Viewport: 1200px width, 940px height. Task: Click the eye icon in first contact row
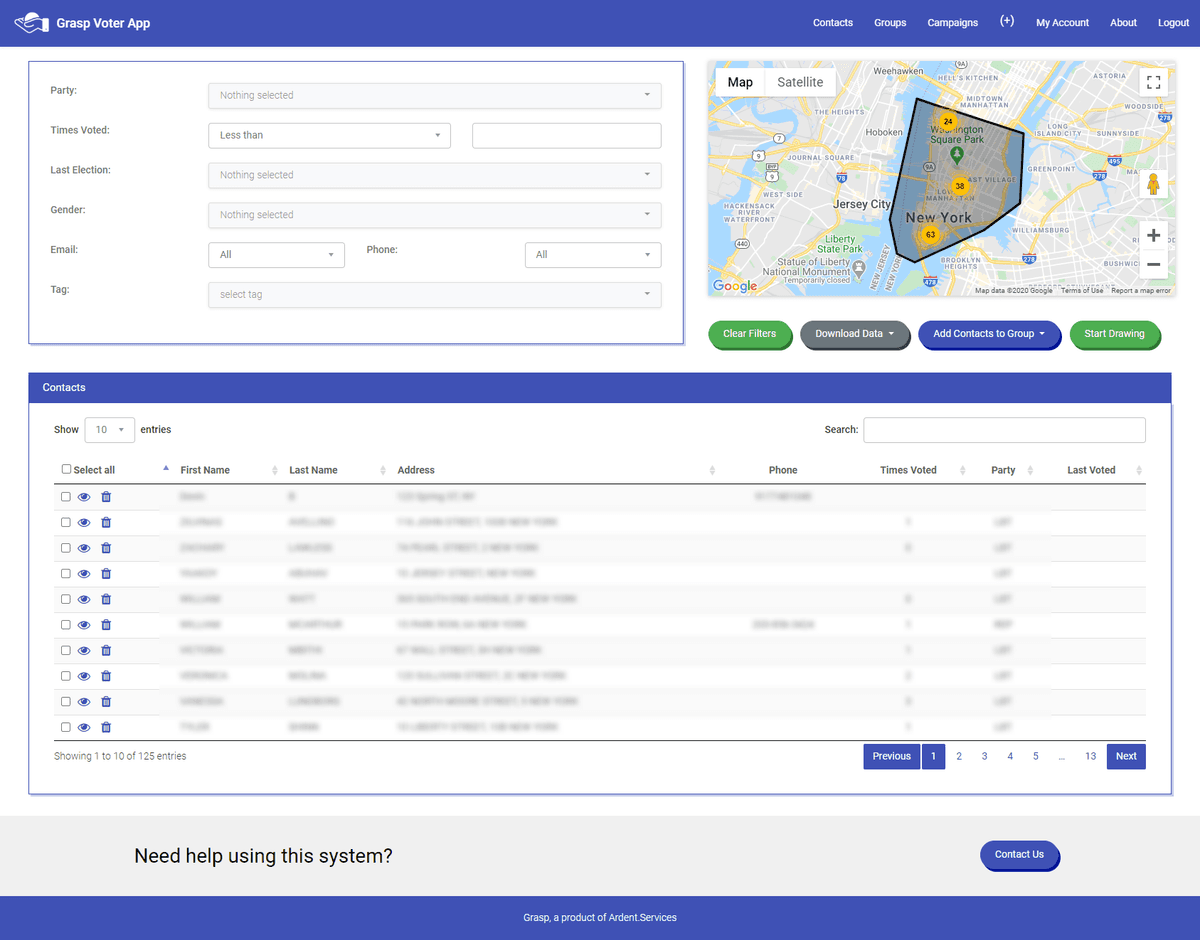tap(85, 497)
